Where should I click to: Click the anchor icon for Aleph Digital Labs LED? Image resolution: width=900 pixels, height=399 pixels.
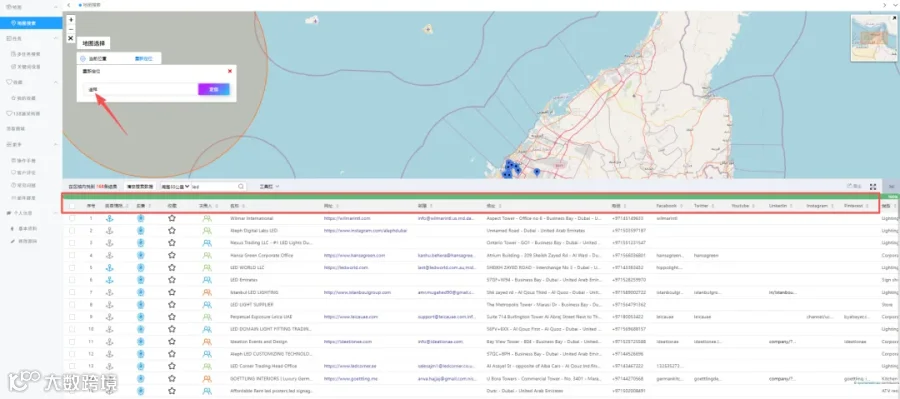point(110,230)
